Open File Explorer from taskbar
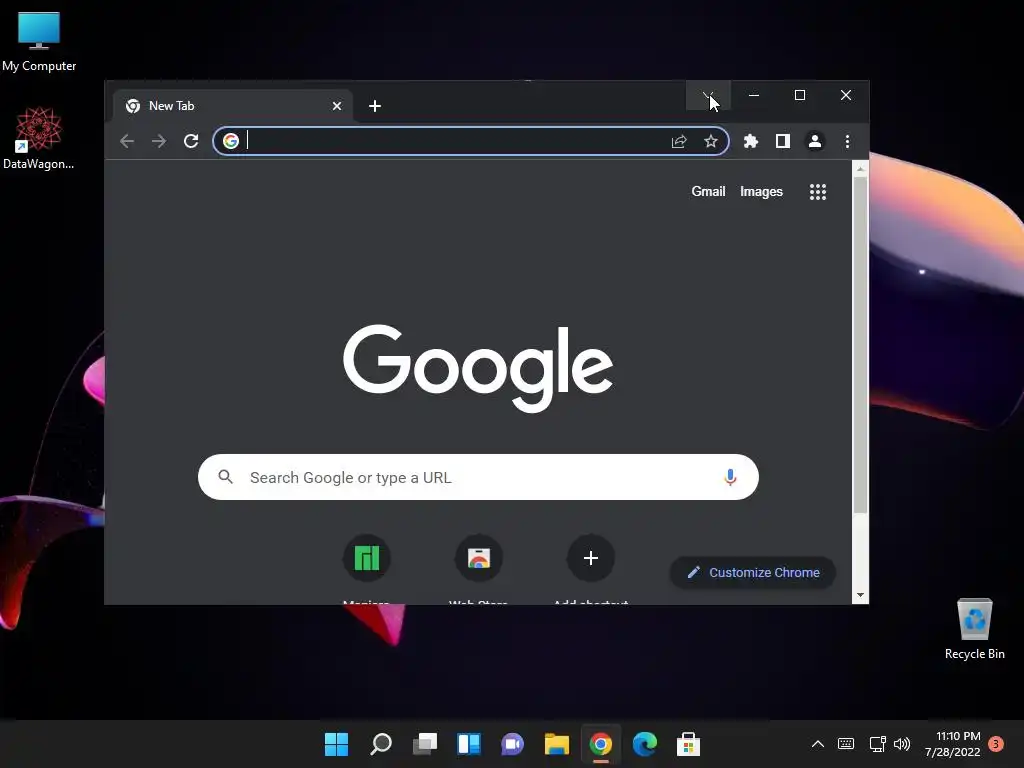The height and width of the screenshot is (768, 1024). point(557,744)
